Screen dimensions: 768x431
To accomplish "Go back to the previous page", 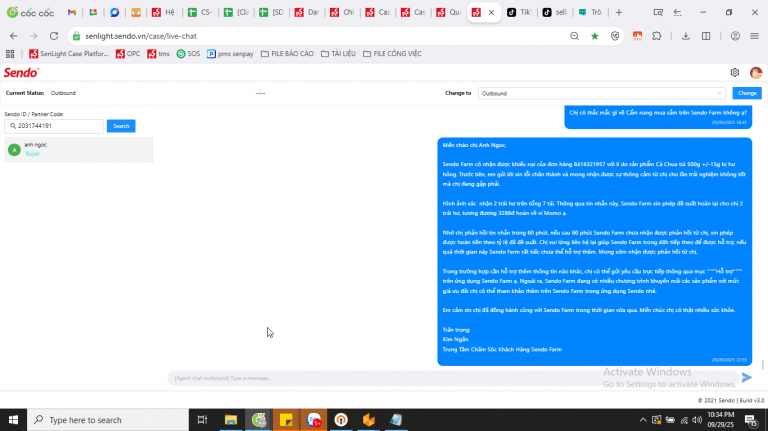I will [x=13, y=36].
